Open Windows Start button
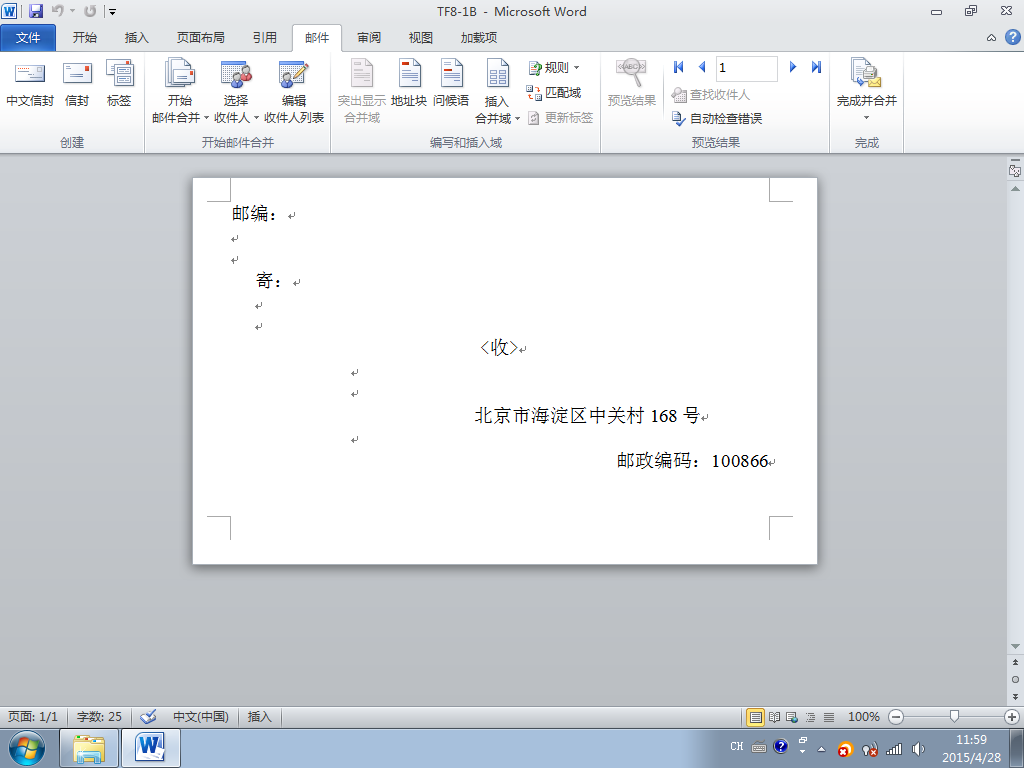The width and height of the screenshot is (1024, 768). [x=26, y=748]
